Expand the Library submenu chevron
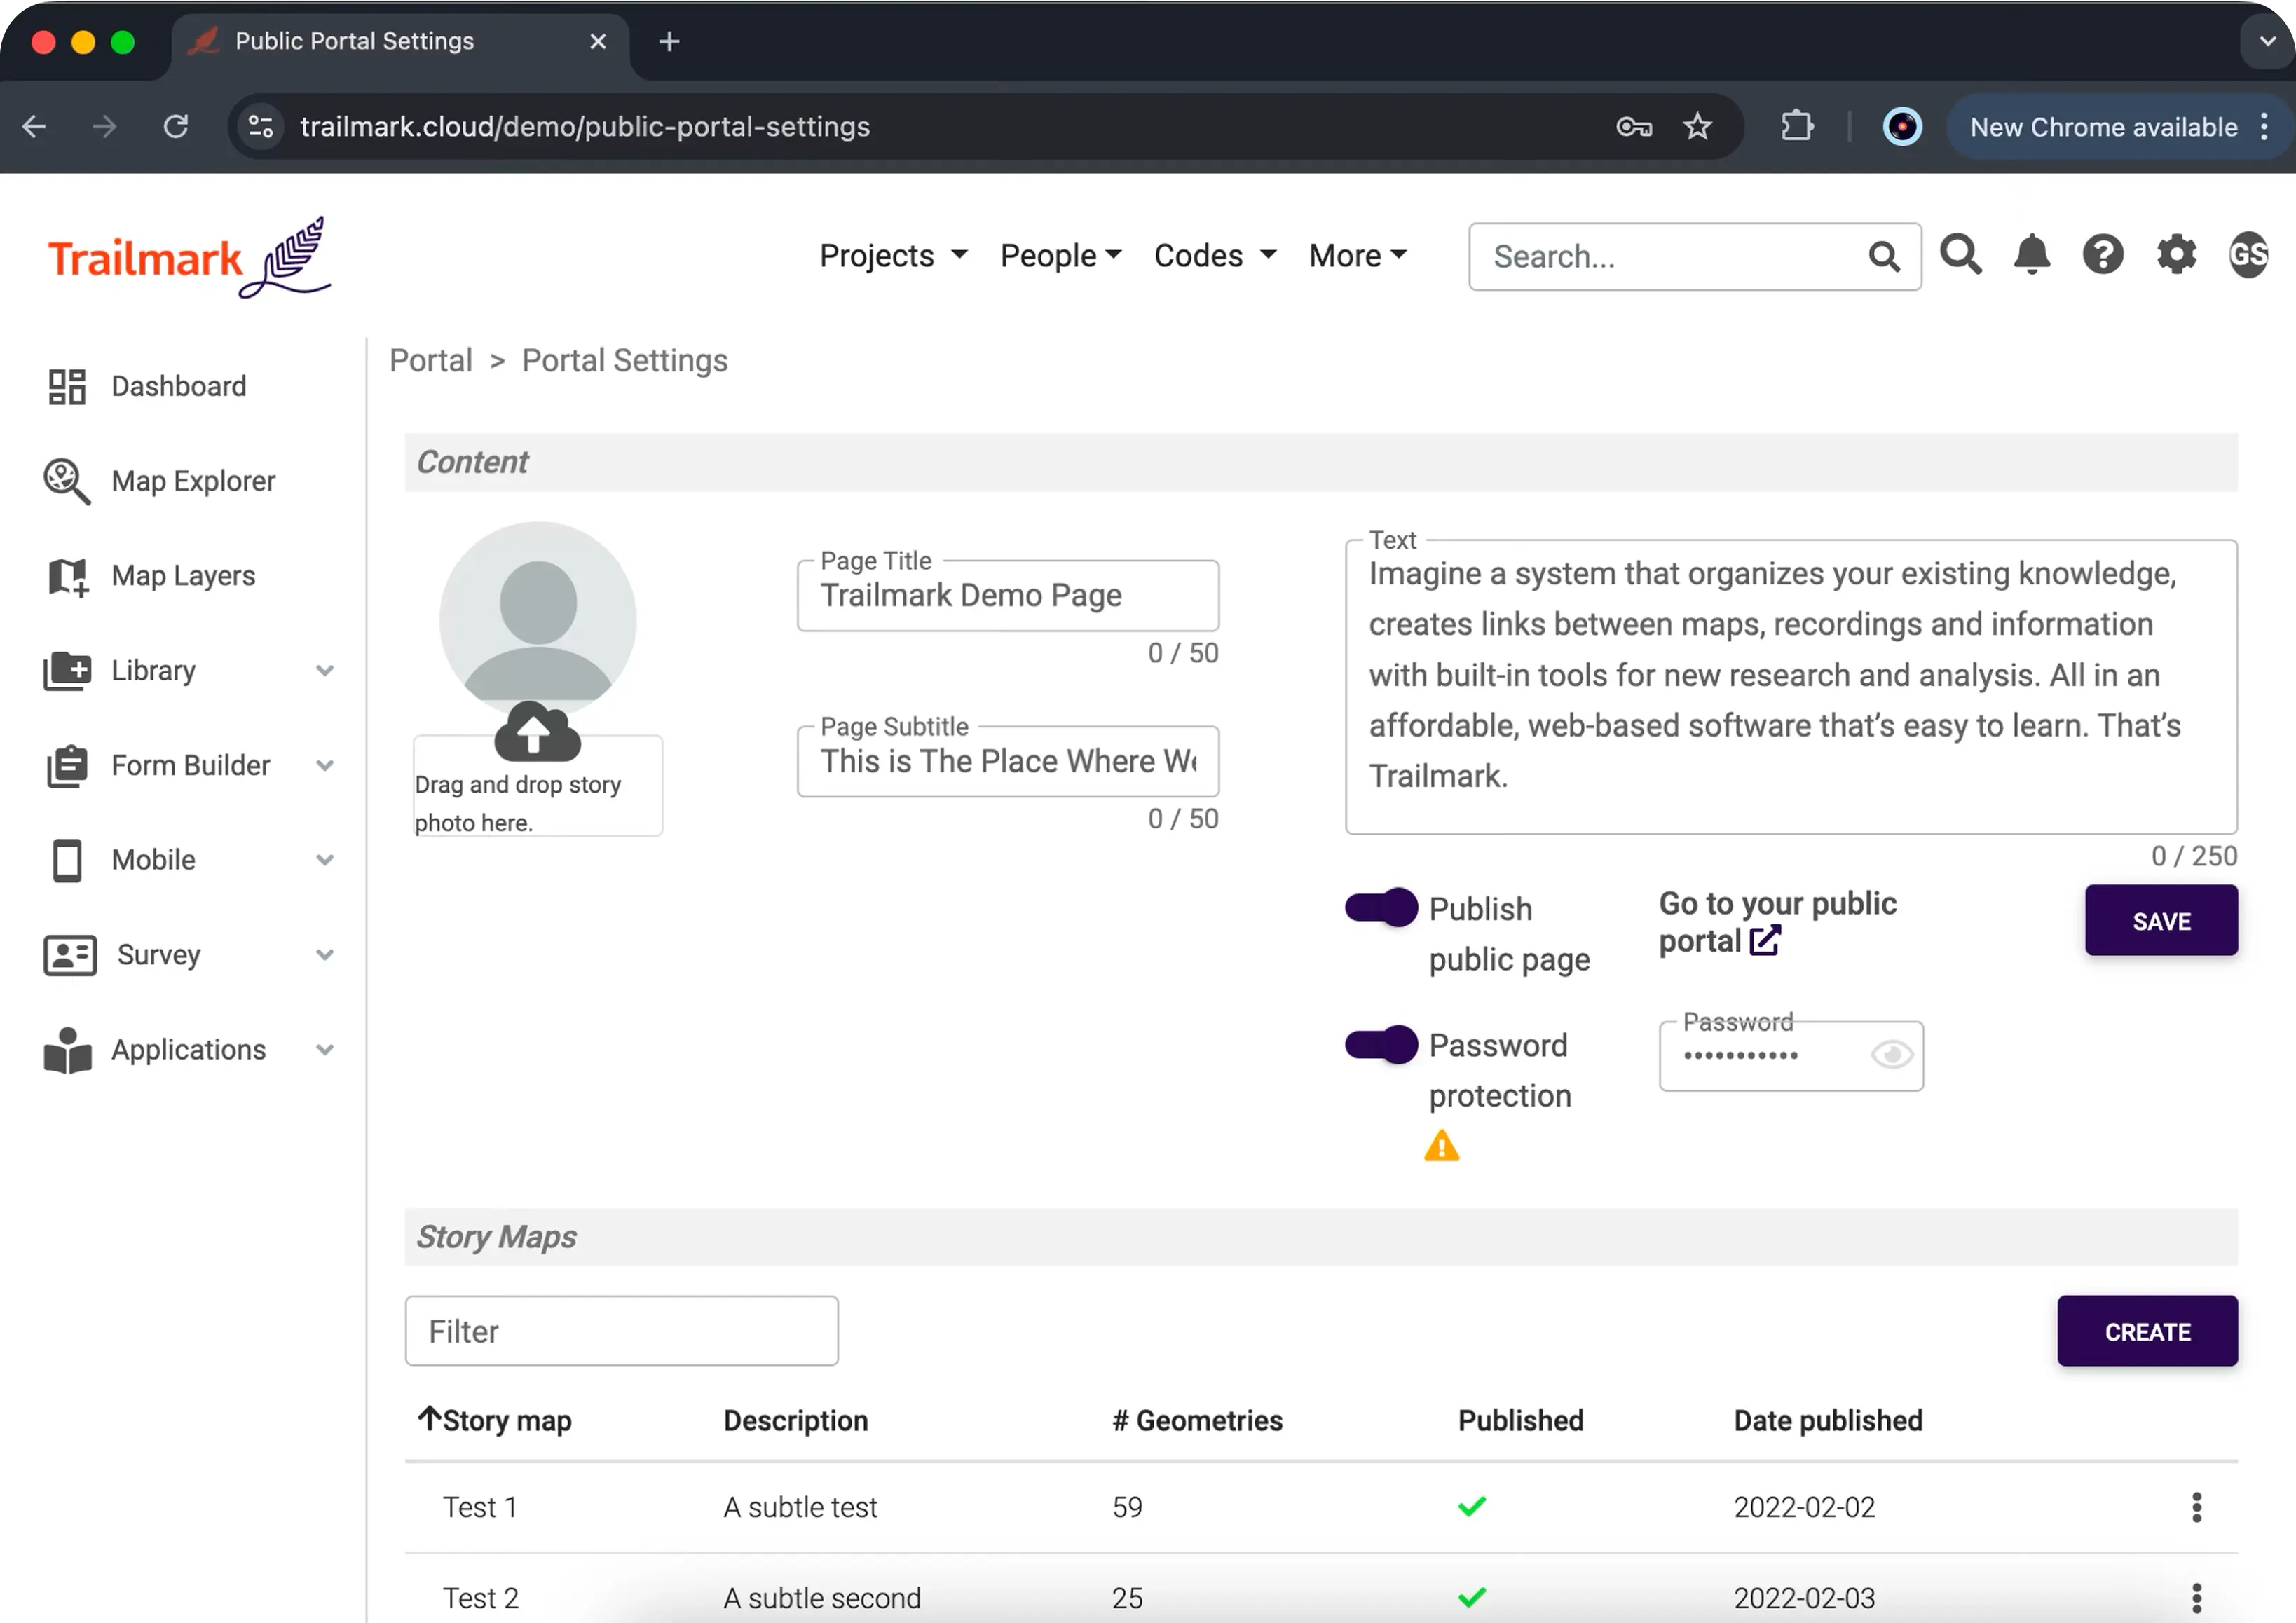2296x1623 pixels. [x=325, y=671]
